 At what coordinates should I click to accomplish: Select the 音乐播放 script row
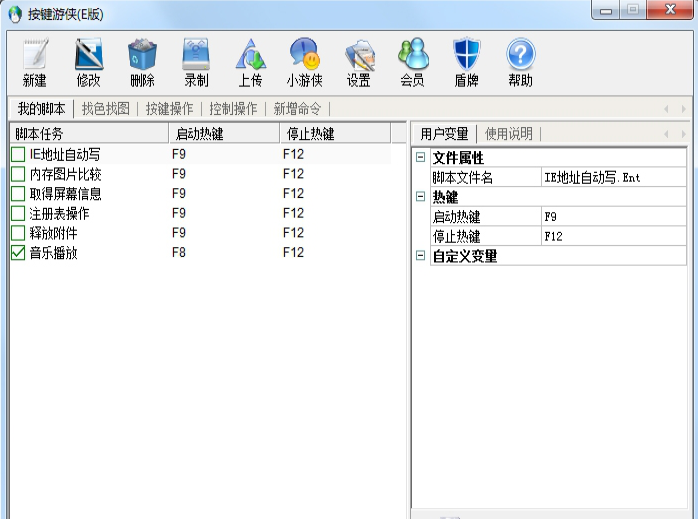point(200,252)
